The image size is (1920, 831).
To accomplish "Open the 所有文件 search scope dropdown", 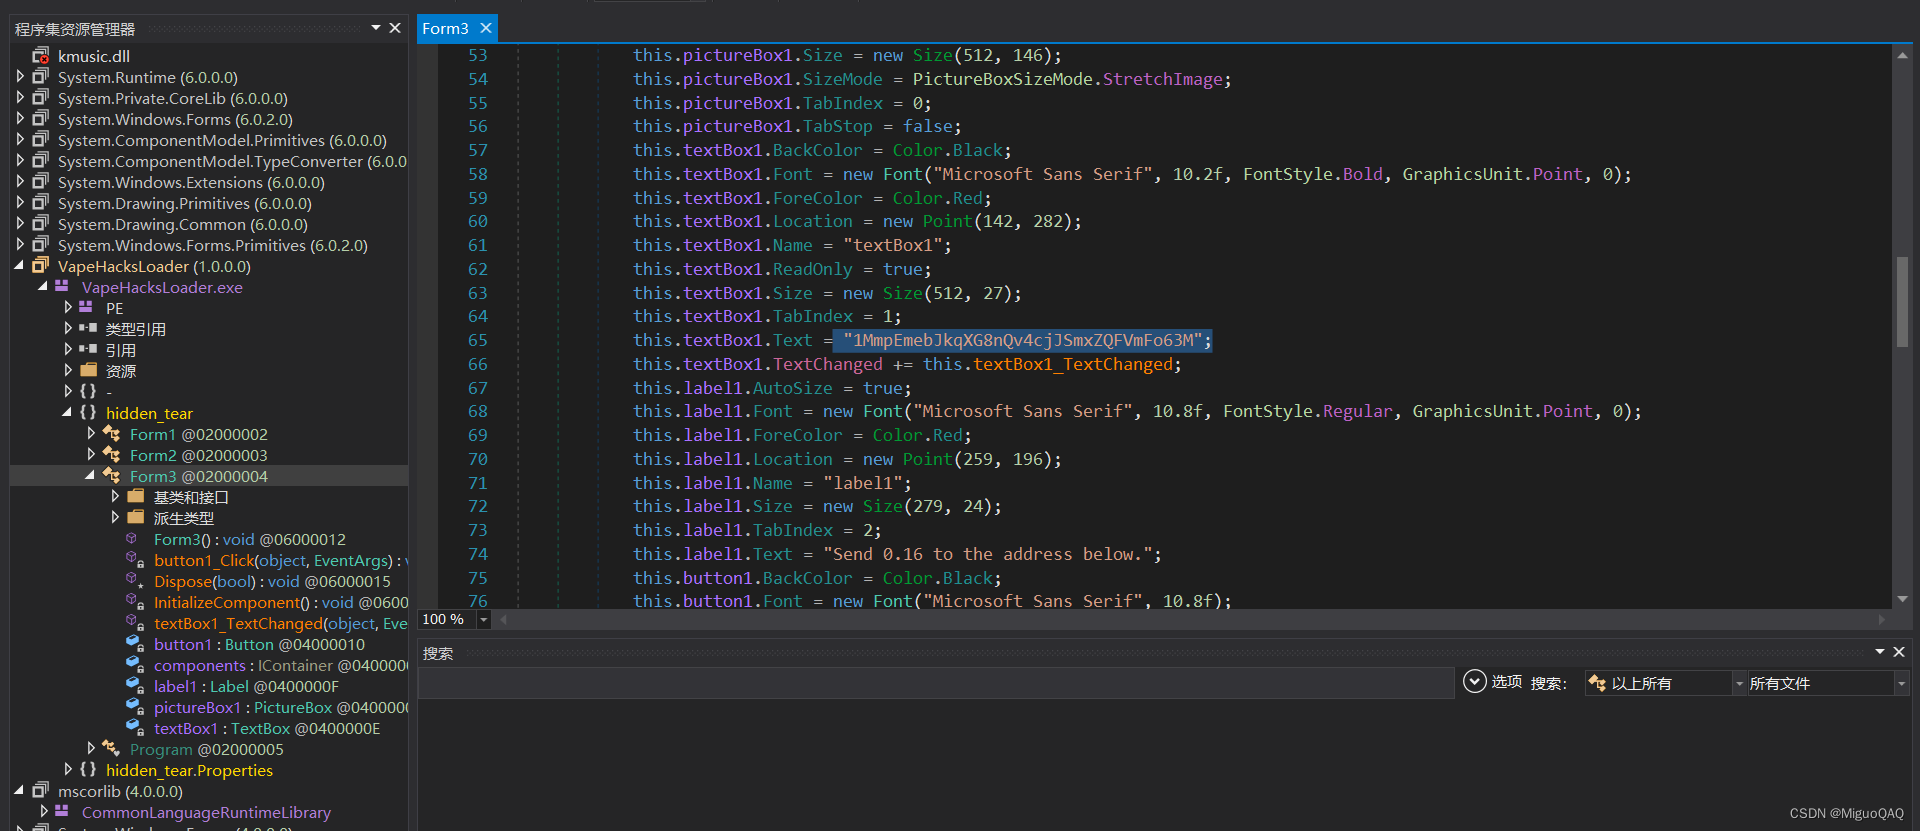I will [1901, 683].
